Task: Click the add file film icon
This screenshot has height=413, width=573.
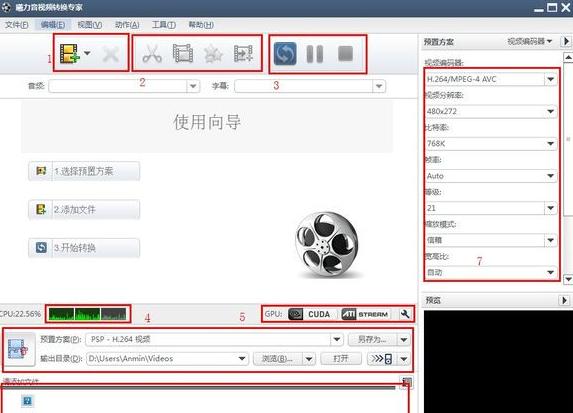Action: pyautogui.click(x=70, y=54)
